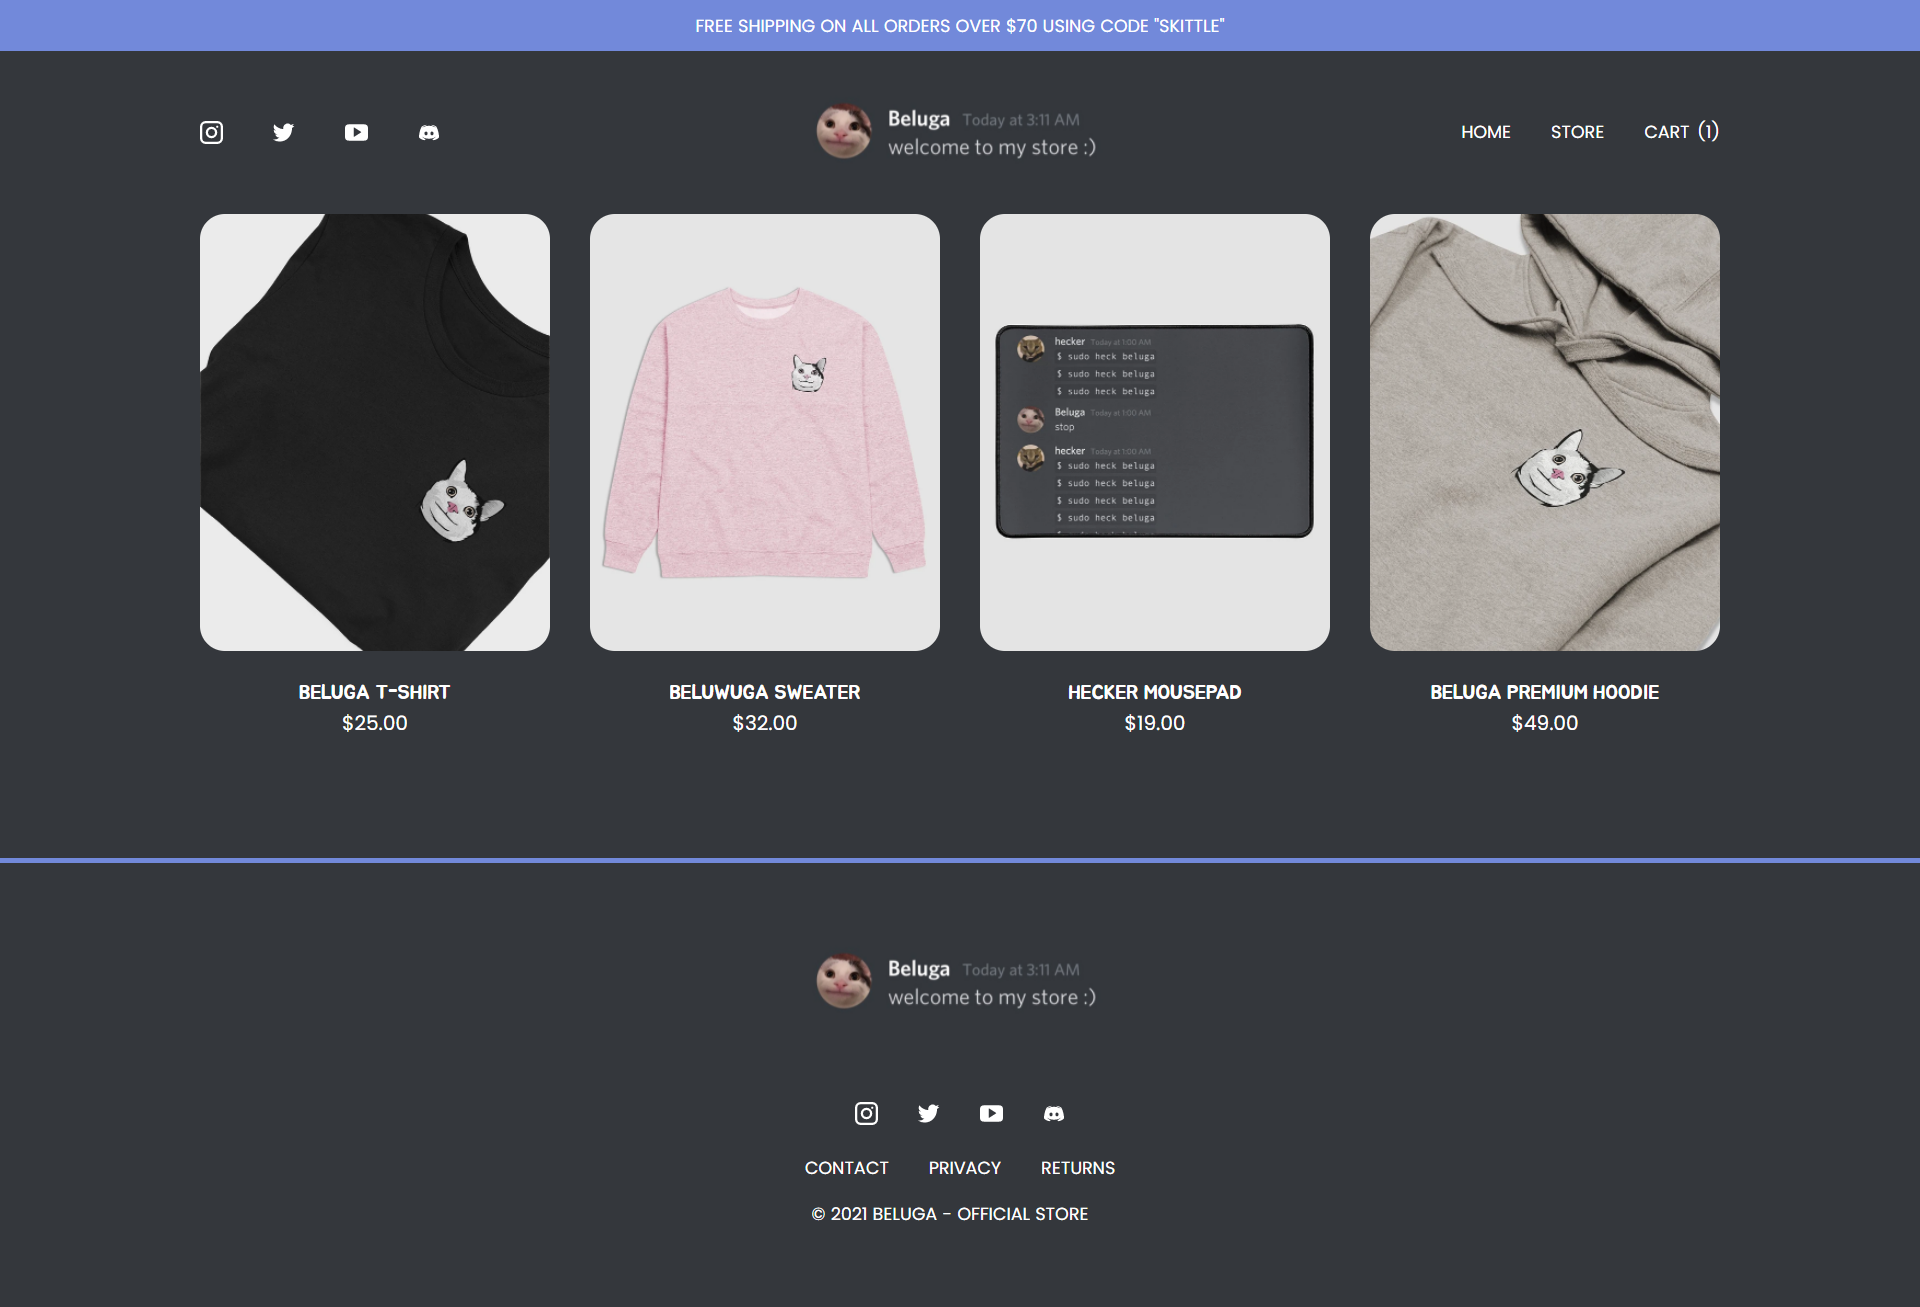
Task: Click the Discord icon in footer
Action: point(1053,1113)
